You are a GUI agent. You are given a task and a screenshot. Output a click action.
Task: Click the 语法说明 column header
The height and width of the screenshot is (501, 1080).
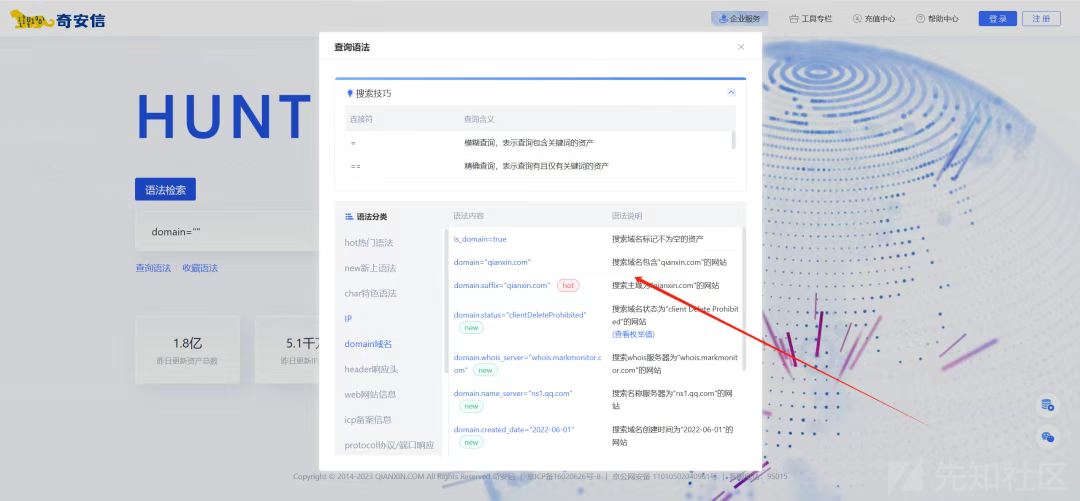[627, 216]
